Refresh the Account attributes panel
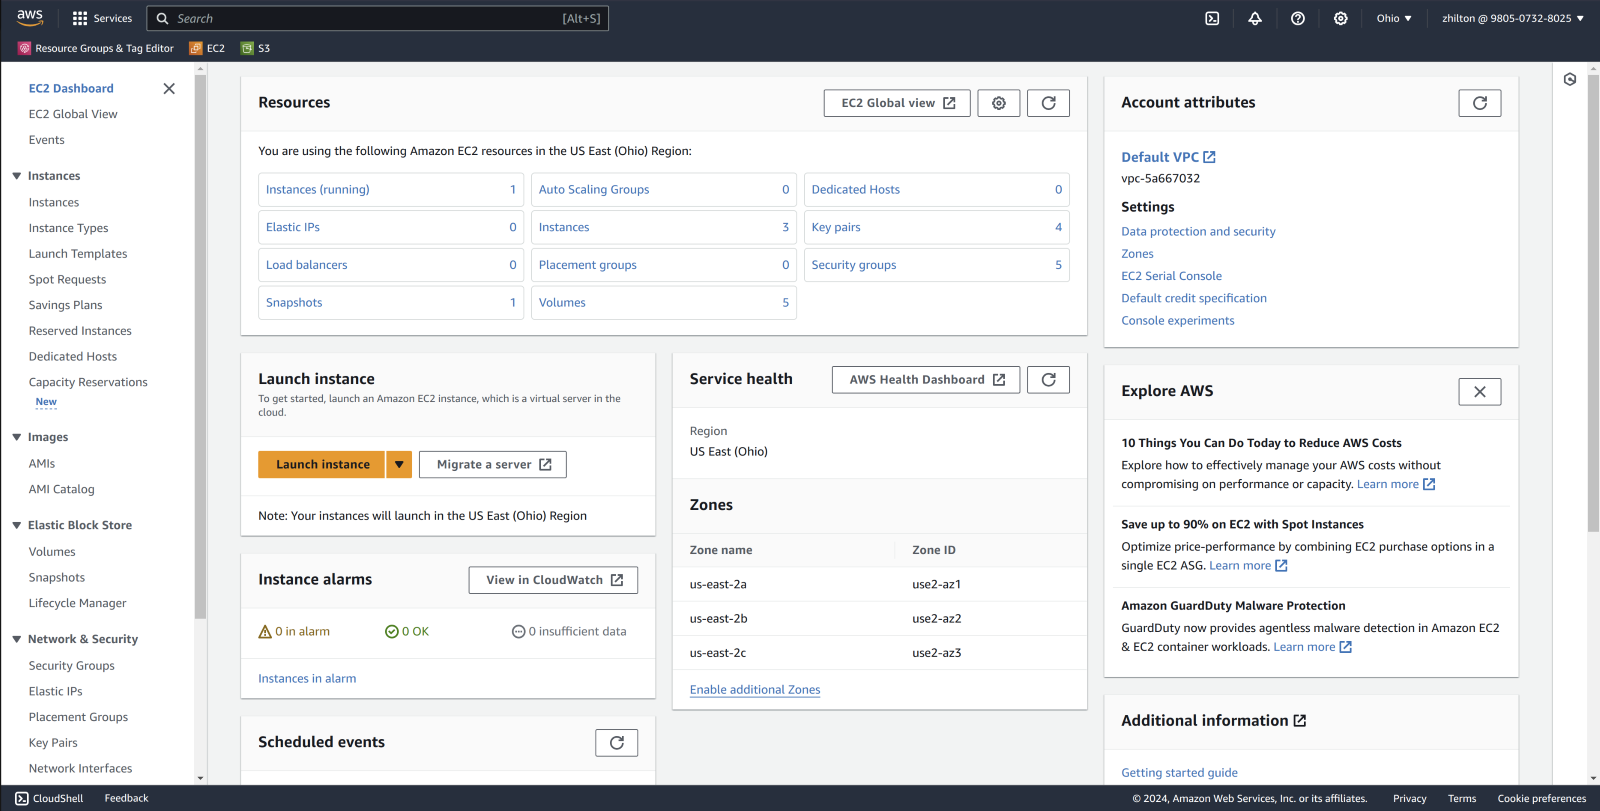Viewport: 1600px width, 811px height. 1480,103
